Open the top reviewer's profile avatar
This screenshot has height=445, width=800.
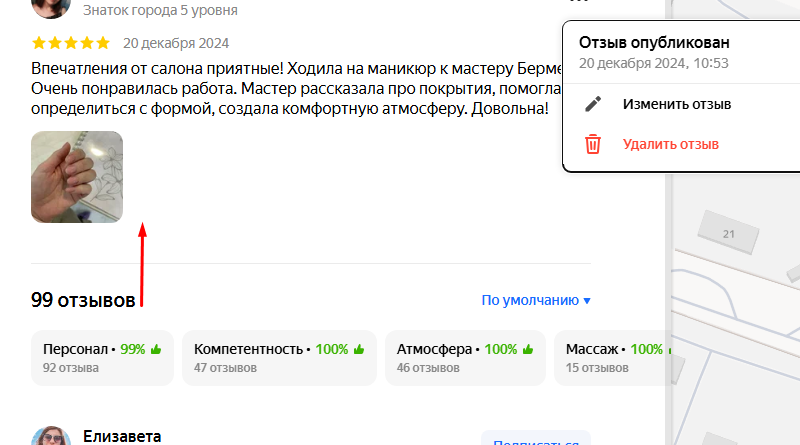[51, 8]
